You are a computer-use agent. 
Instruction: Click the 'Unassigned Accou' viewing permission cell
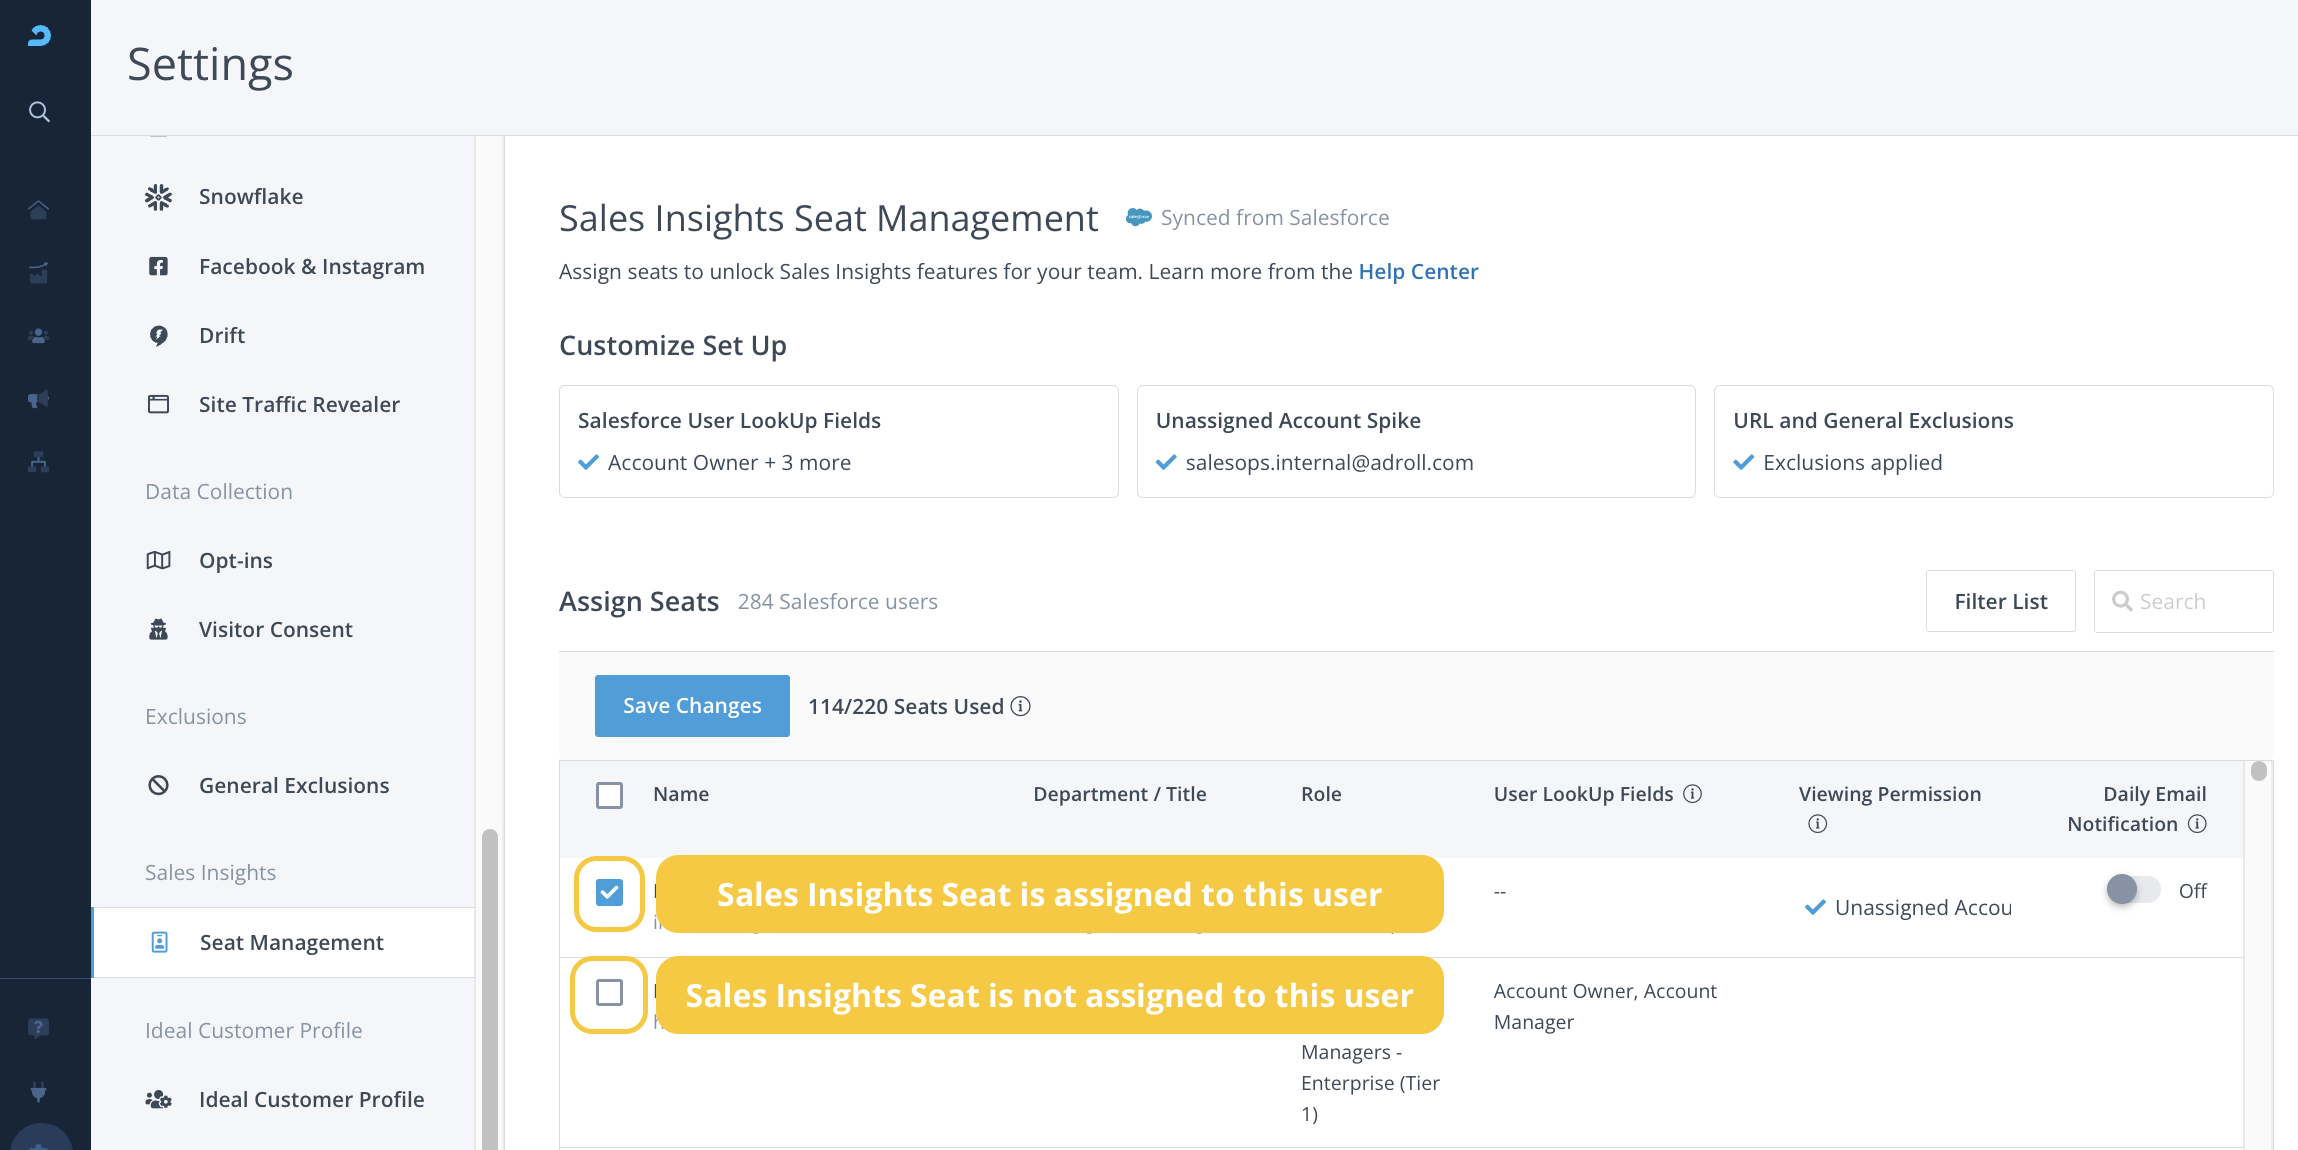point(1908,908)
